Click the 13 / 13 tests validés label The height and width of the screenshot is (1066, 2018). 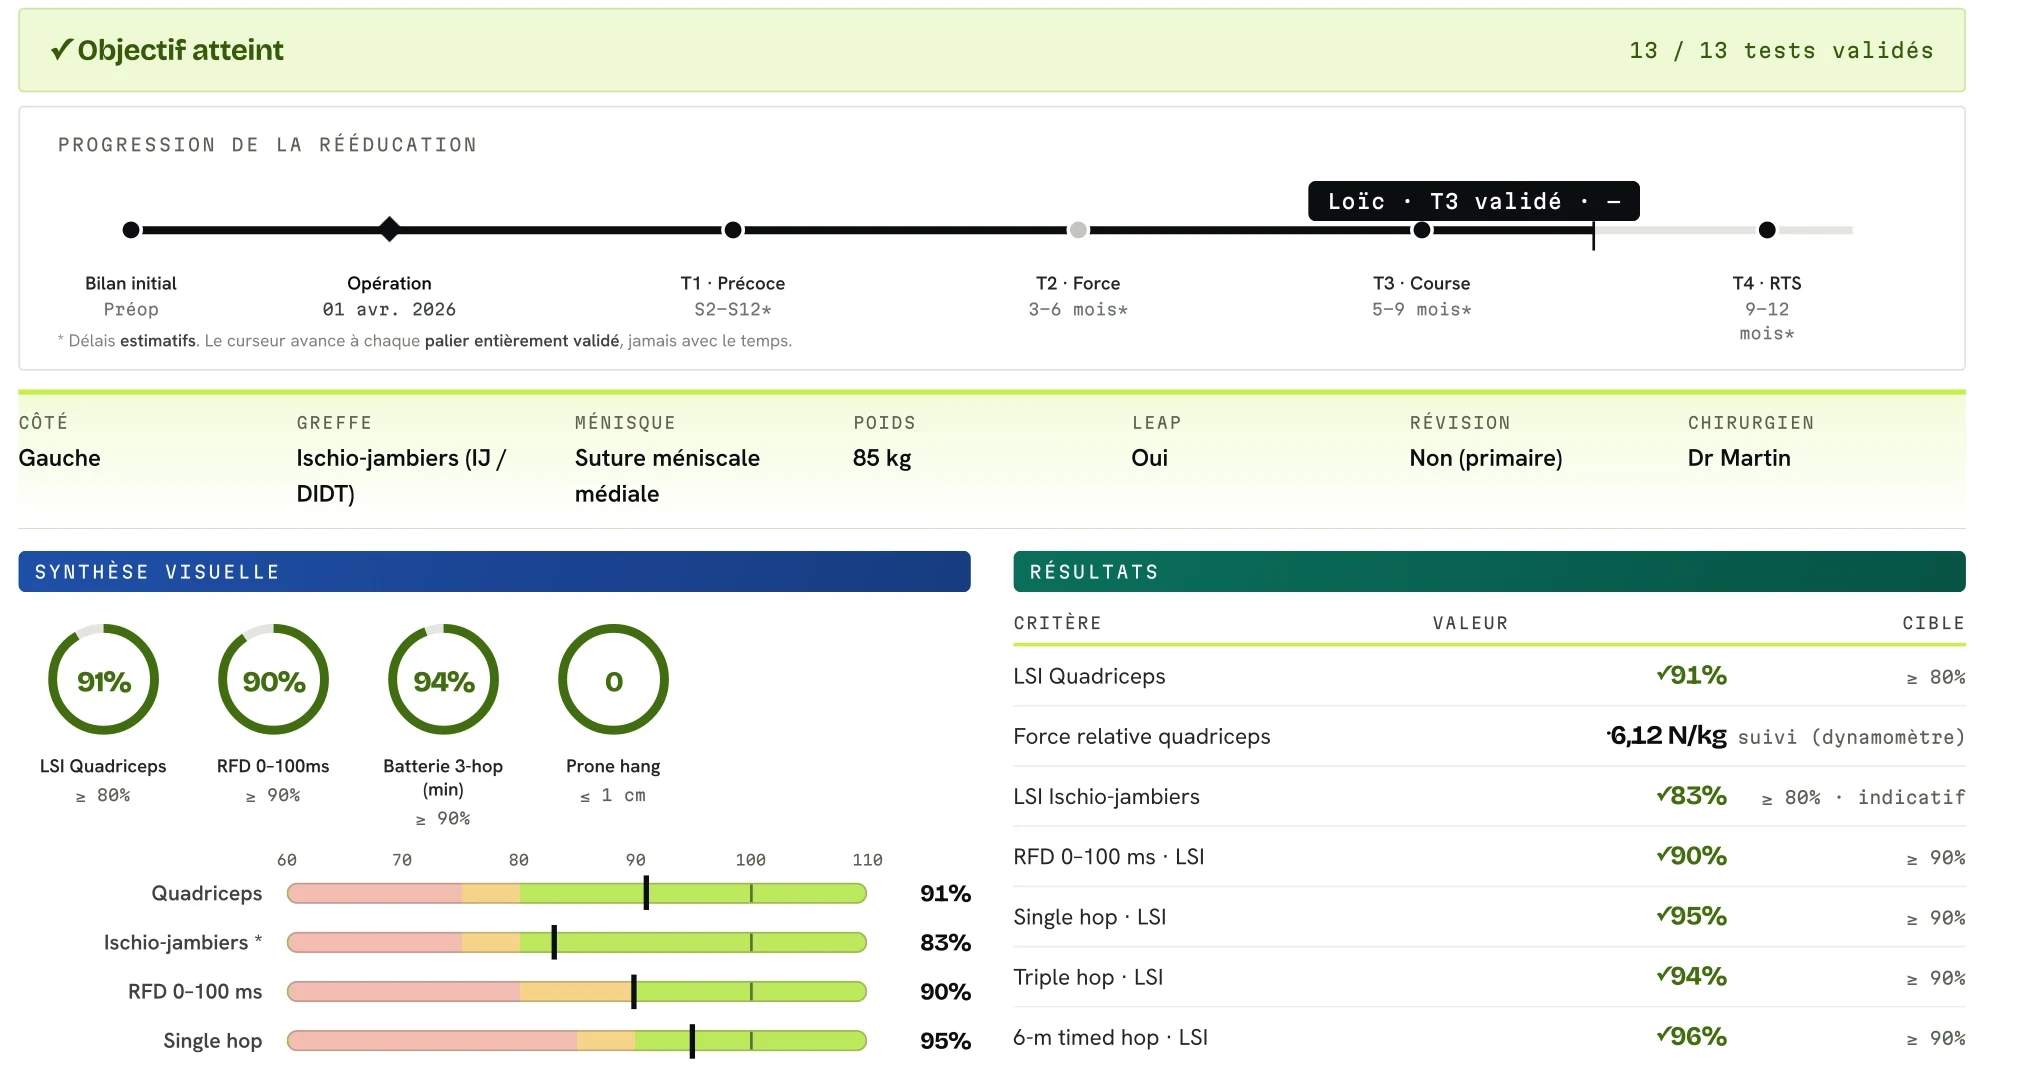coord(1781,50)
